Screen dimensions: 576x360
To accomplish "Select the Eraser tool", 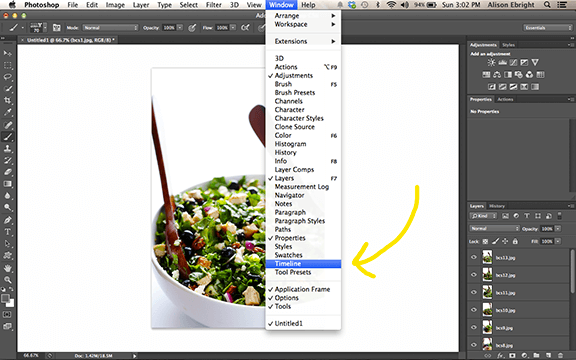I will (x=7, y=172).
